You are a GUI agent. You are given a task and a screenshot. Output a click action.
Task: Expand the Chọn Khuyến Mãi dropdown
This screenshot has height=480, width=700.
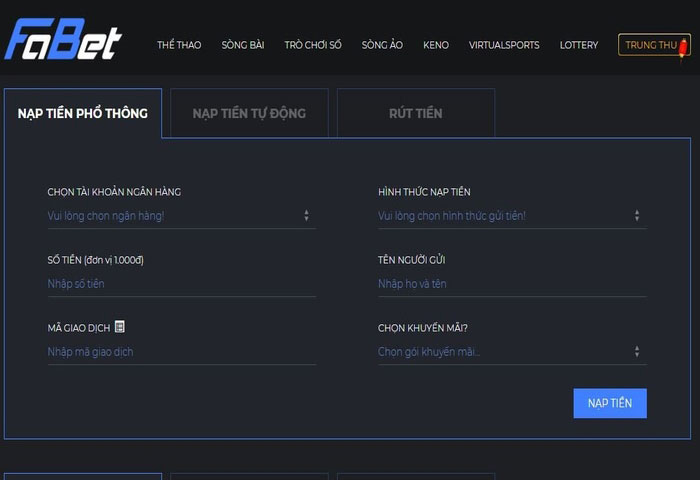[x=511, y=352]
